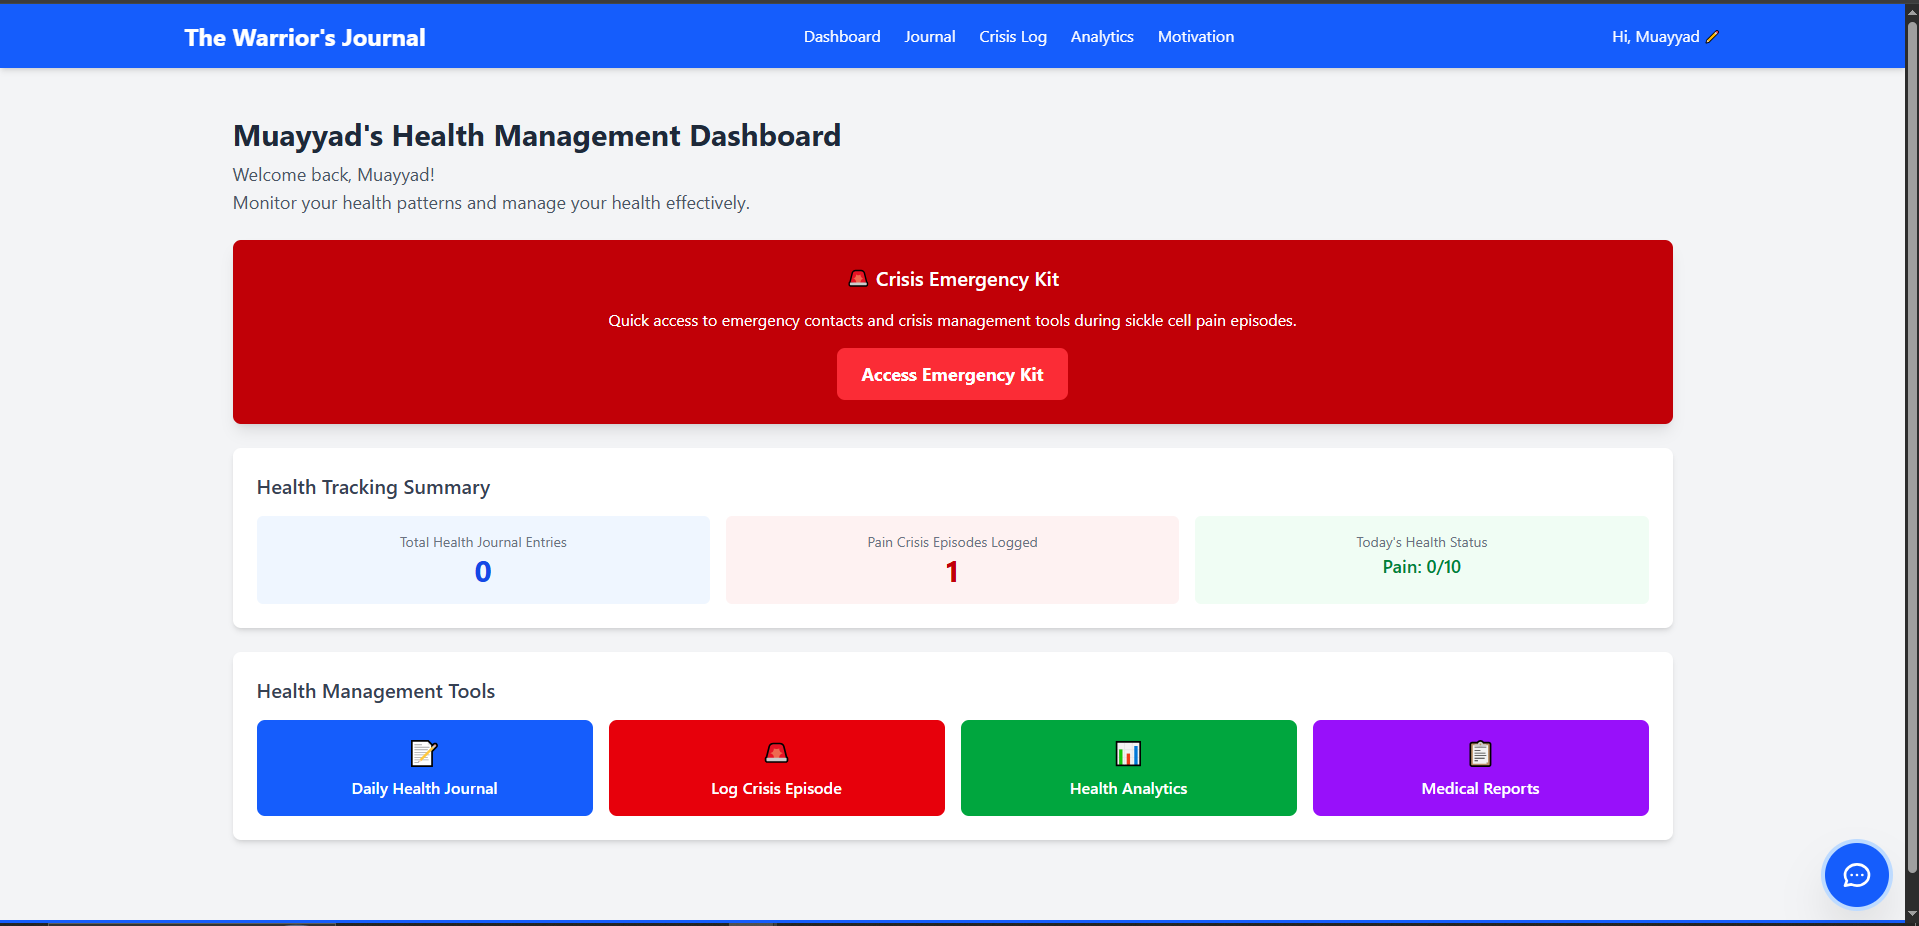Open the Health Analytics tool
This screenshot has height=926, width=1919.
(1129, 768)
